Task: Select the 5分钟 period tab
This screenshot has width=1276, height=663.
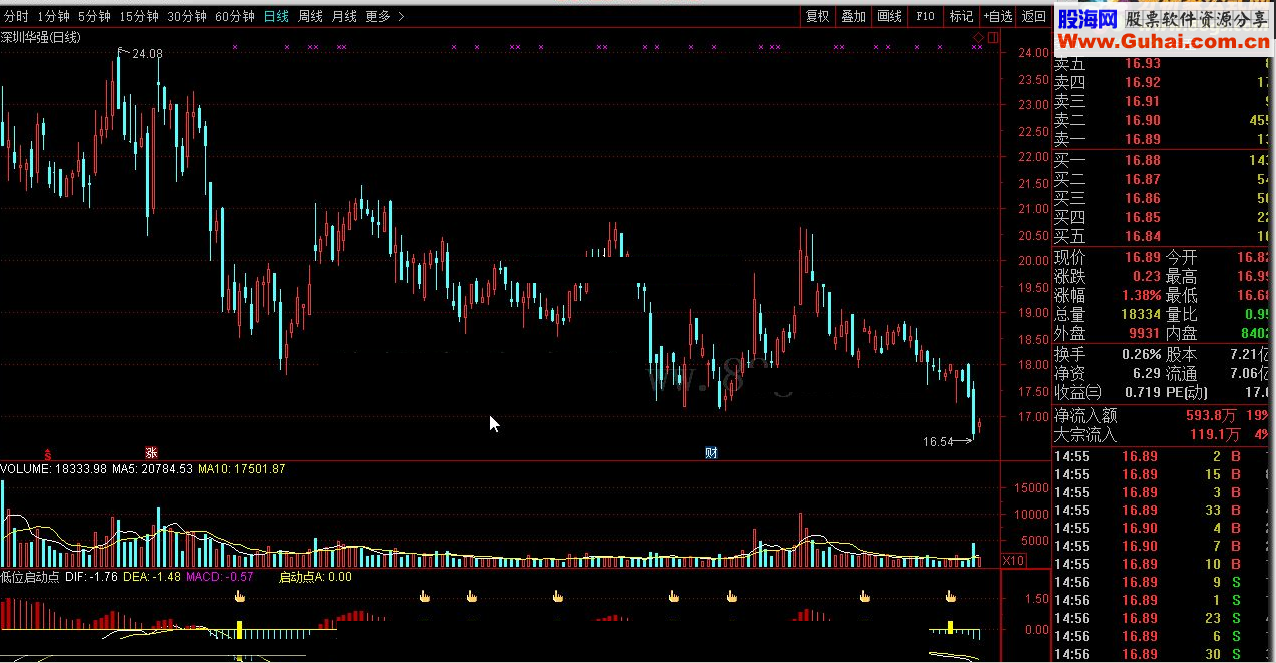Action: 94,16
